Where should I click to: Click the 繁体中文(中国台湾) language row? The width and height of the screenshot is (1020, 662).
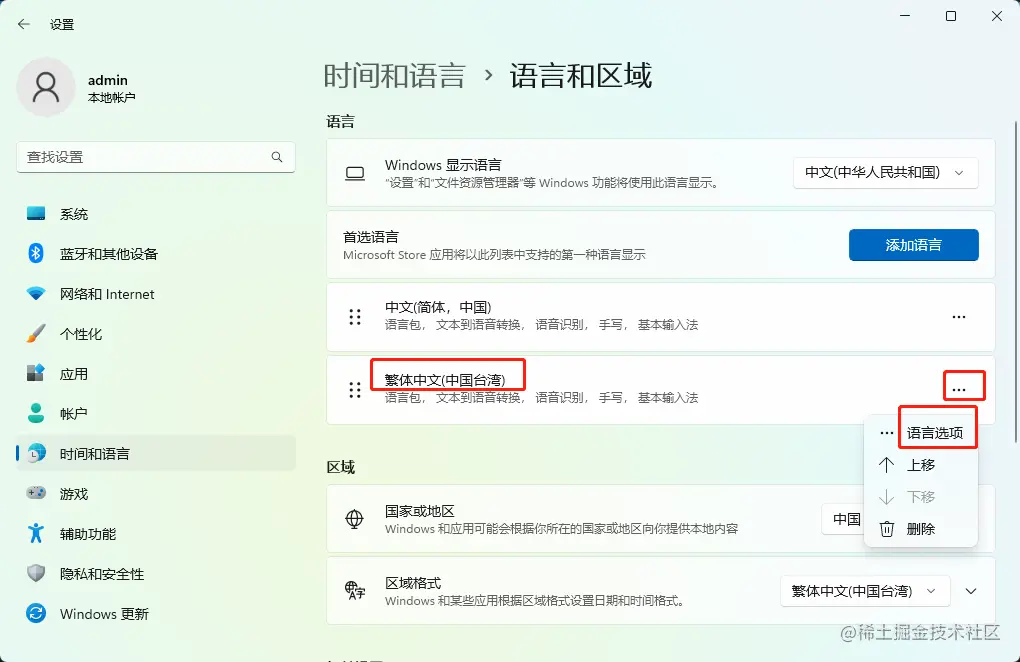click(660, 390)
